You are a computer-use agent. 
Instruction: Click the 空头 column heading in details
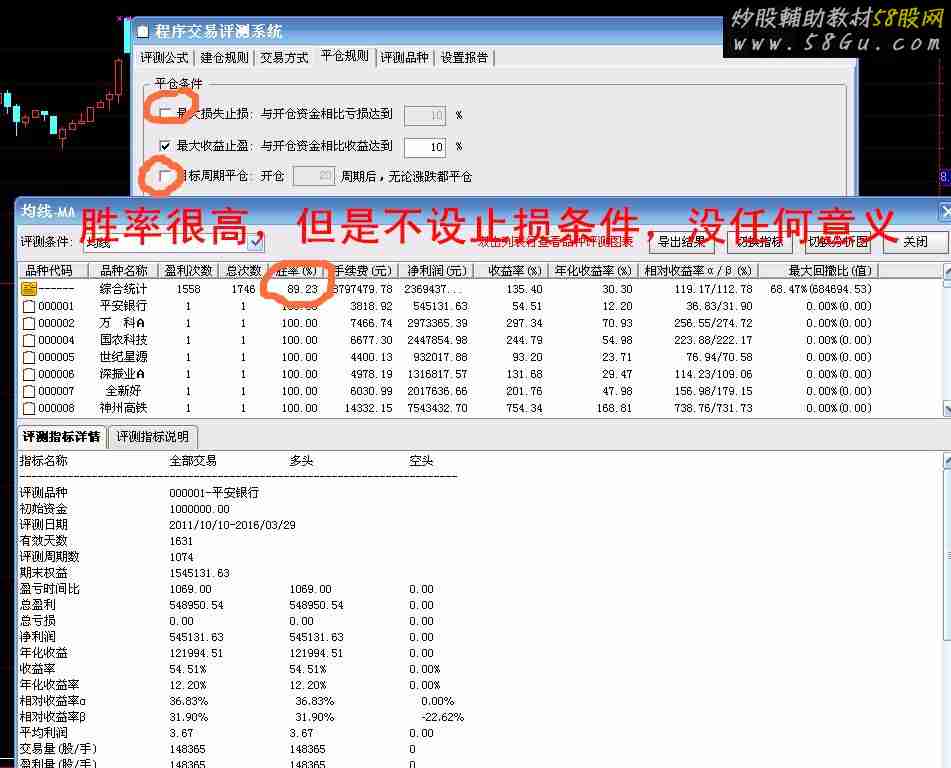[421, 461]
